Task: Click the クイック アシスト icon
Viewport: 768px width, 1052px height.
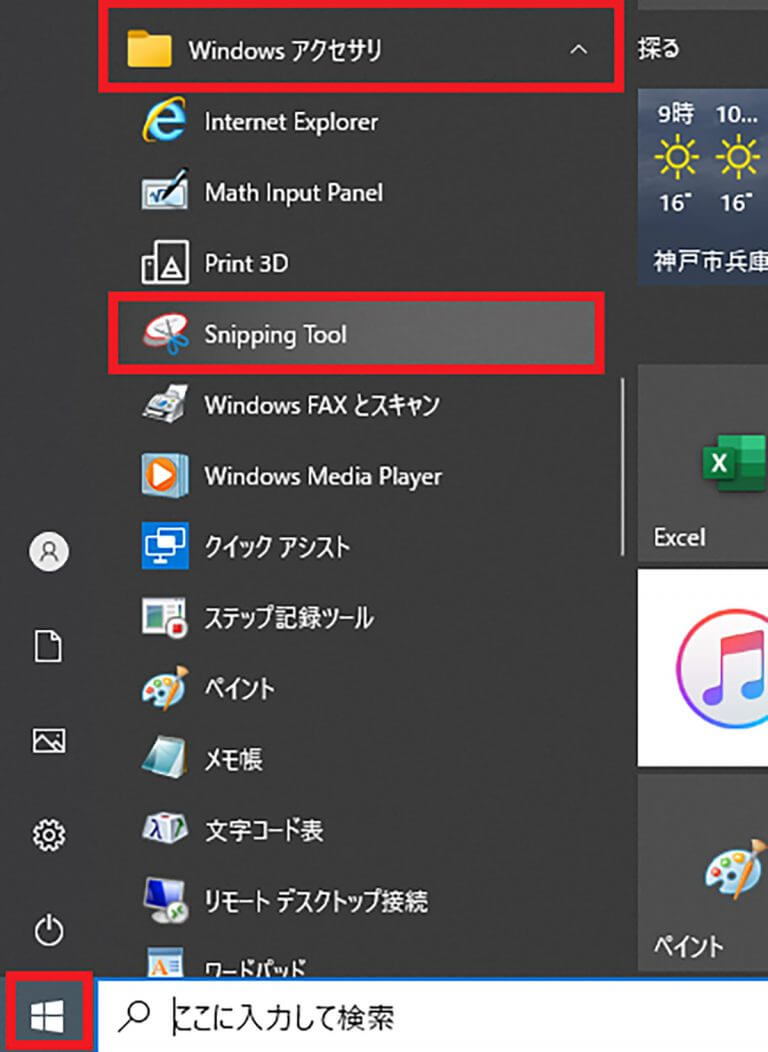Action: [x=165, y=546]
